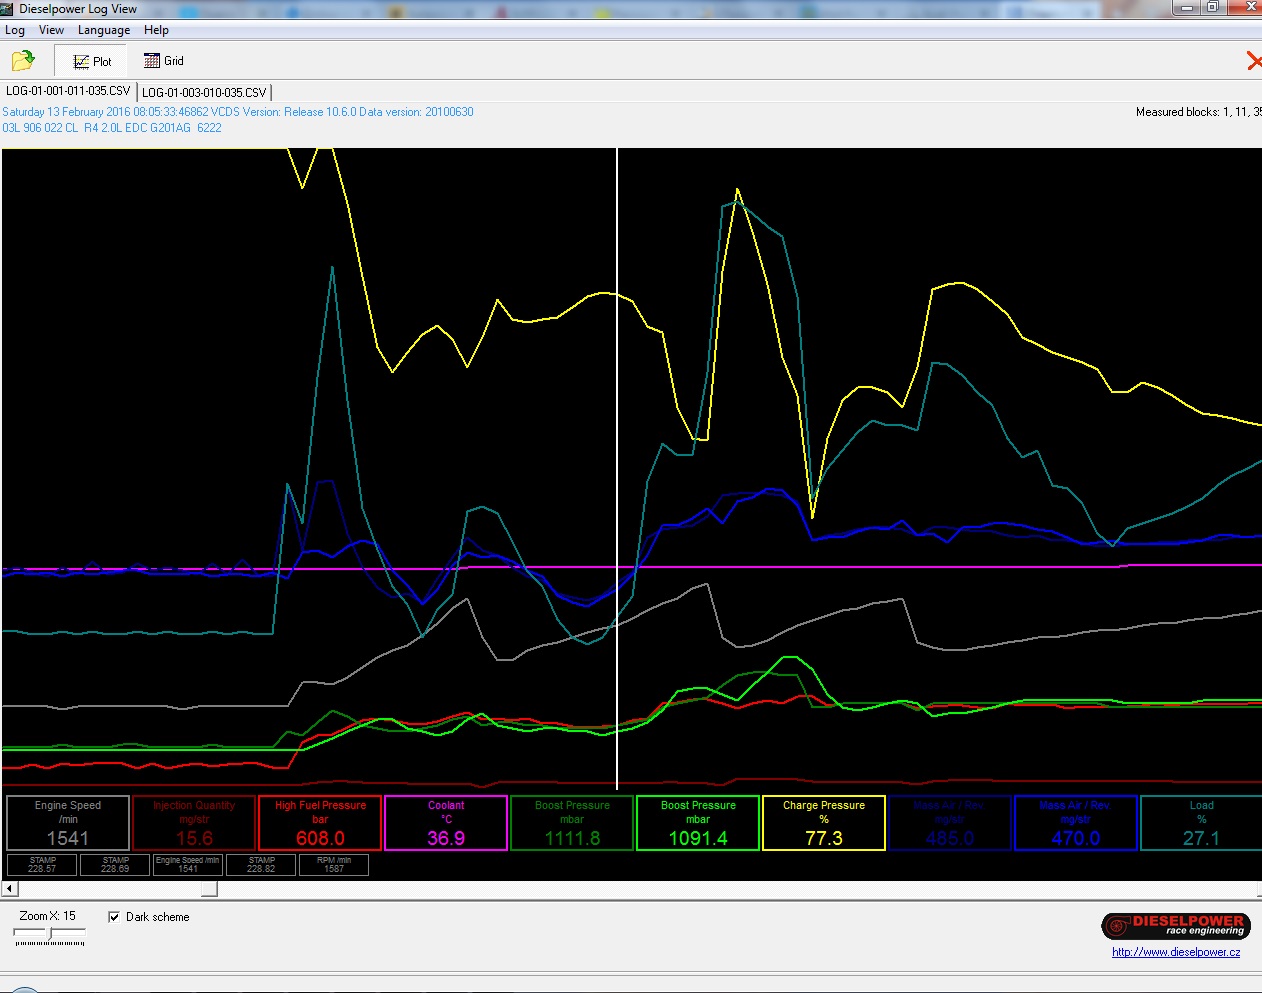Toggle the Dark scheme checkbox
Image resolution: width=1262 pixels, height=993 pixels.
tap(114, 917)
